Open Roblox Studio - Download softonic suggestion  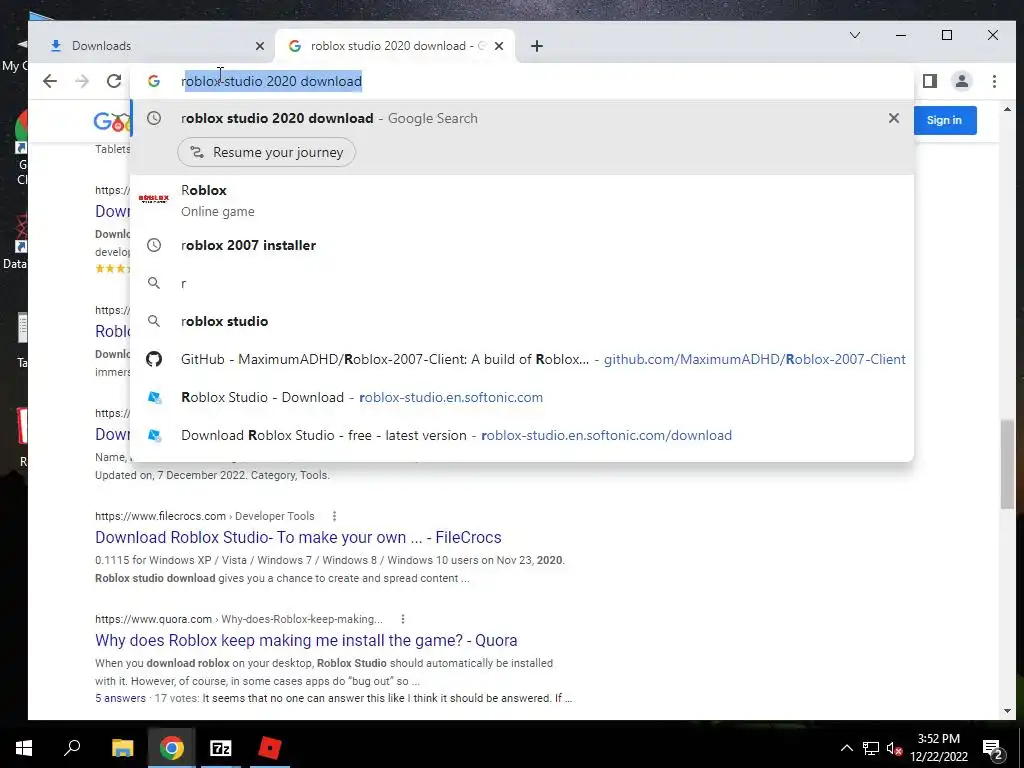tap(522, 397)
